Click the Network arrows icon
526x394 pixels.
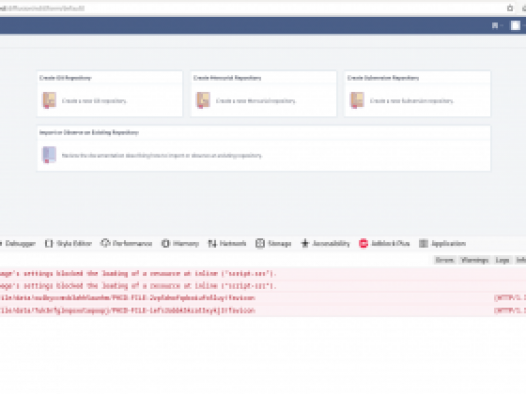(212, 243)
